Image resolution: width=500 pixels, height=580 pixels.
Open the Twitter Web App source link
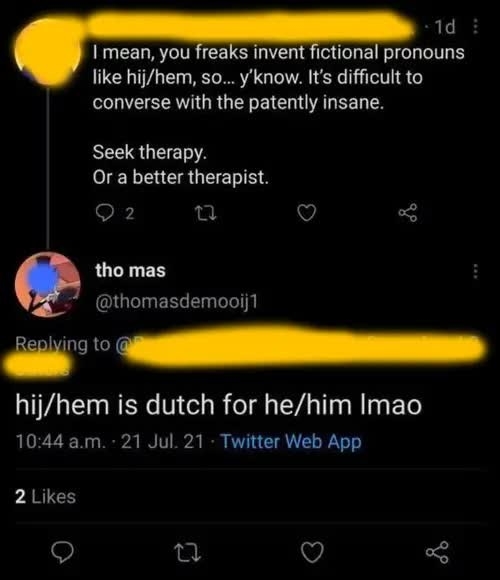pos(291,442)
